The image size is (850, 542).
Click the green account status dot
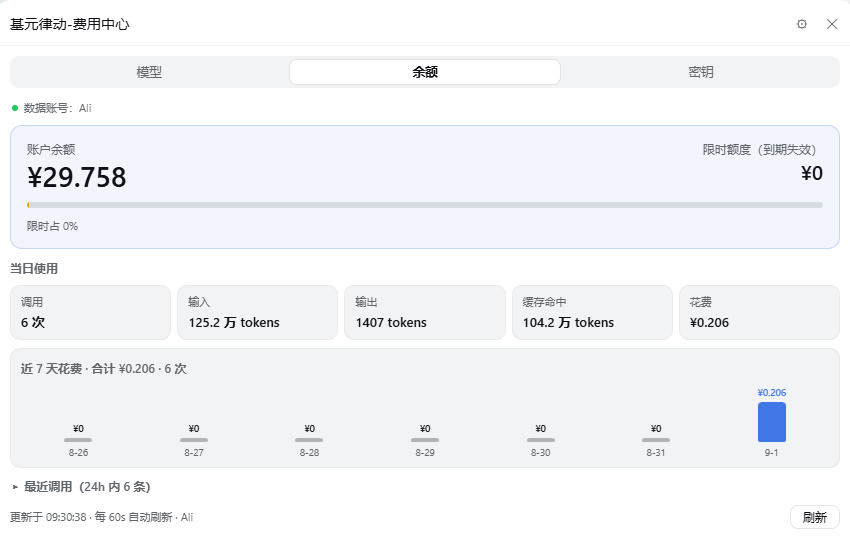click(x=15, y=108)
